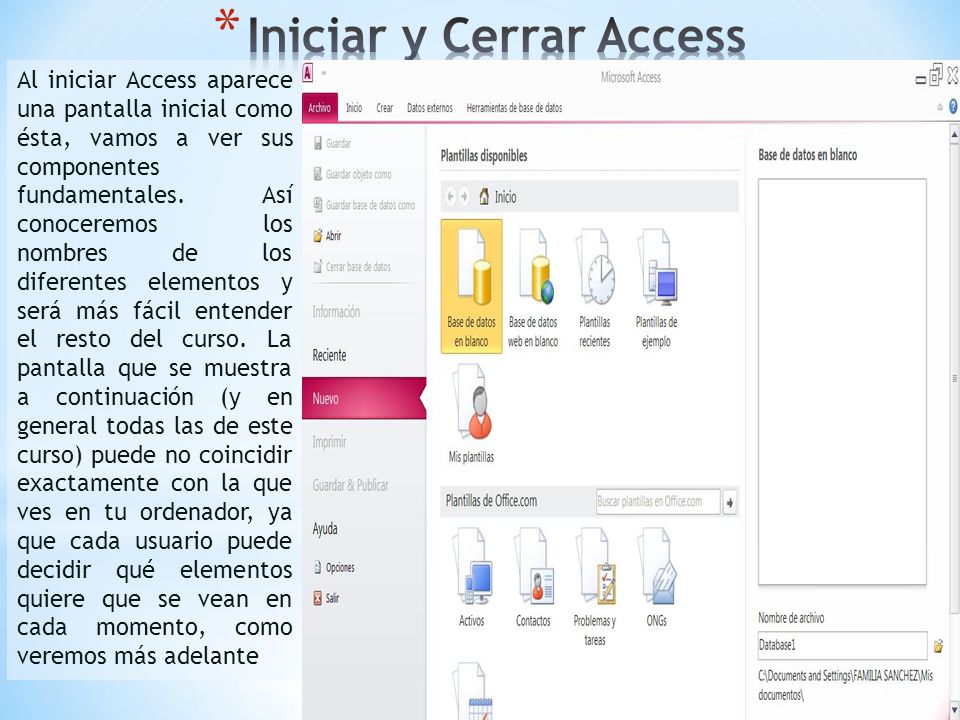Open the Imprimir section
This screenshot has width=960, height=720.
(329, 442)
